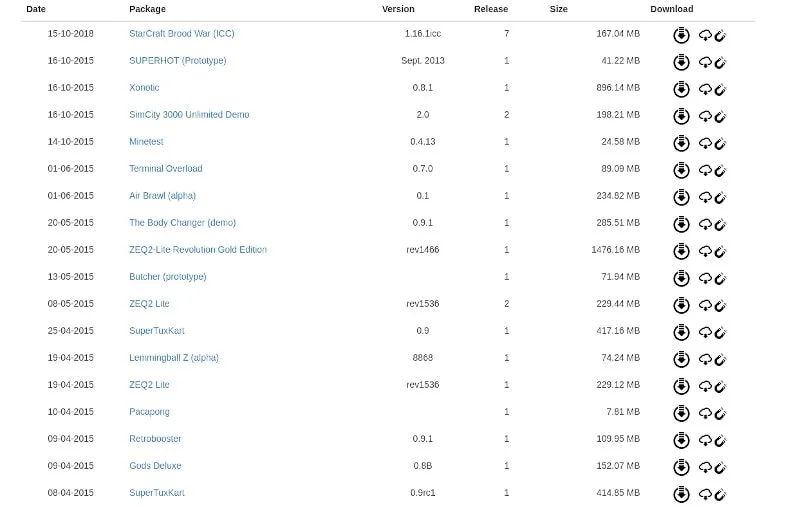The image size is (800, 508).
Task: Click the Size column header
Action: click(558, 9)
